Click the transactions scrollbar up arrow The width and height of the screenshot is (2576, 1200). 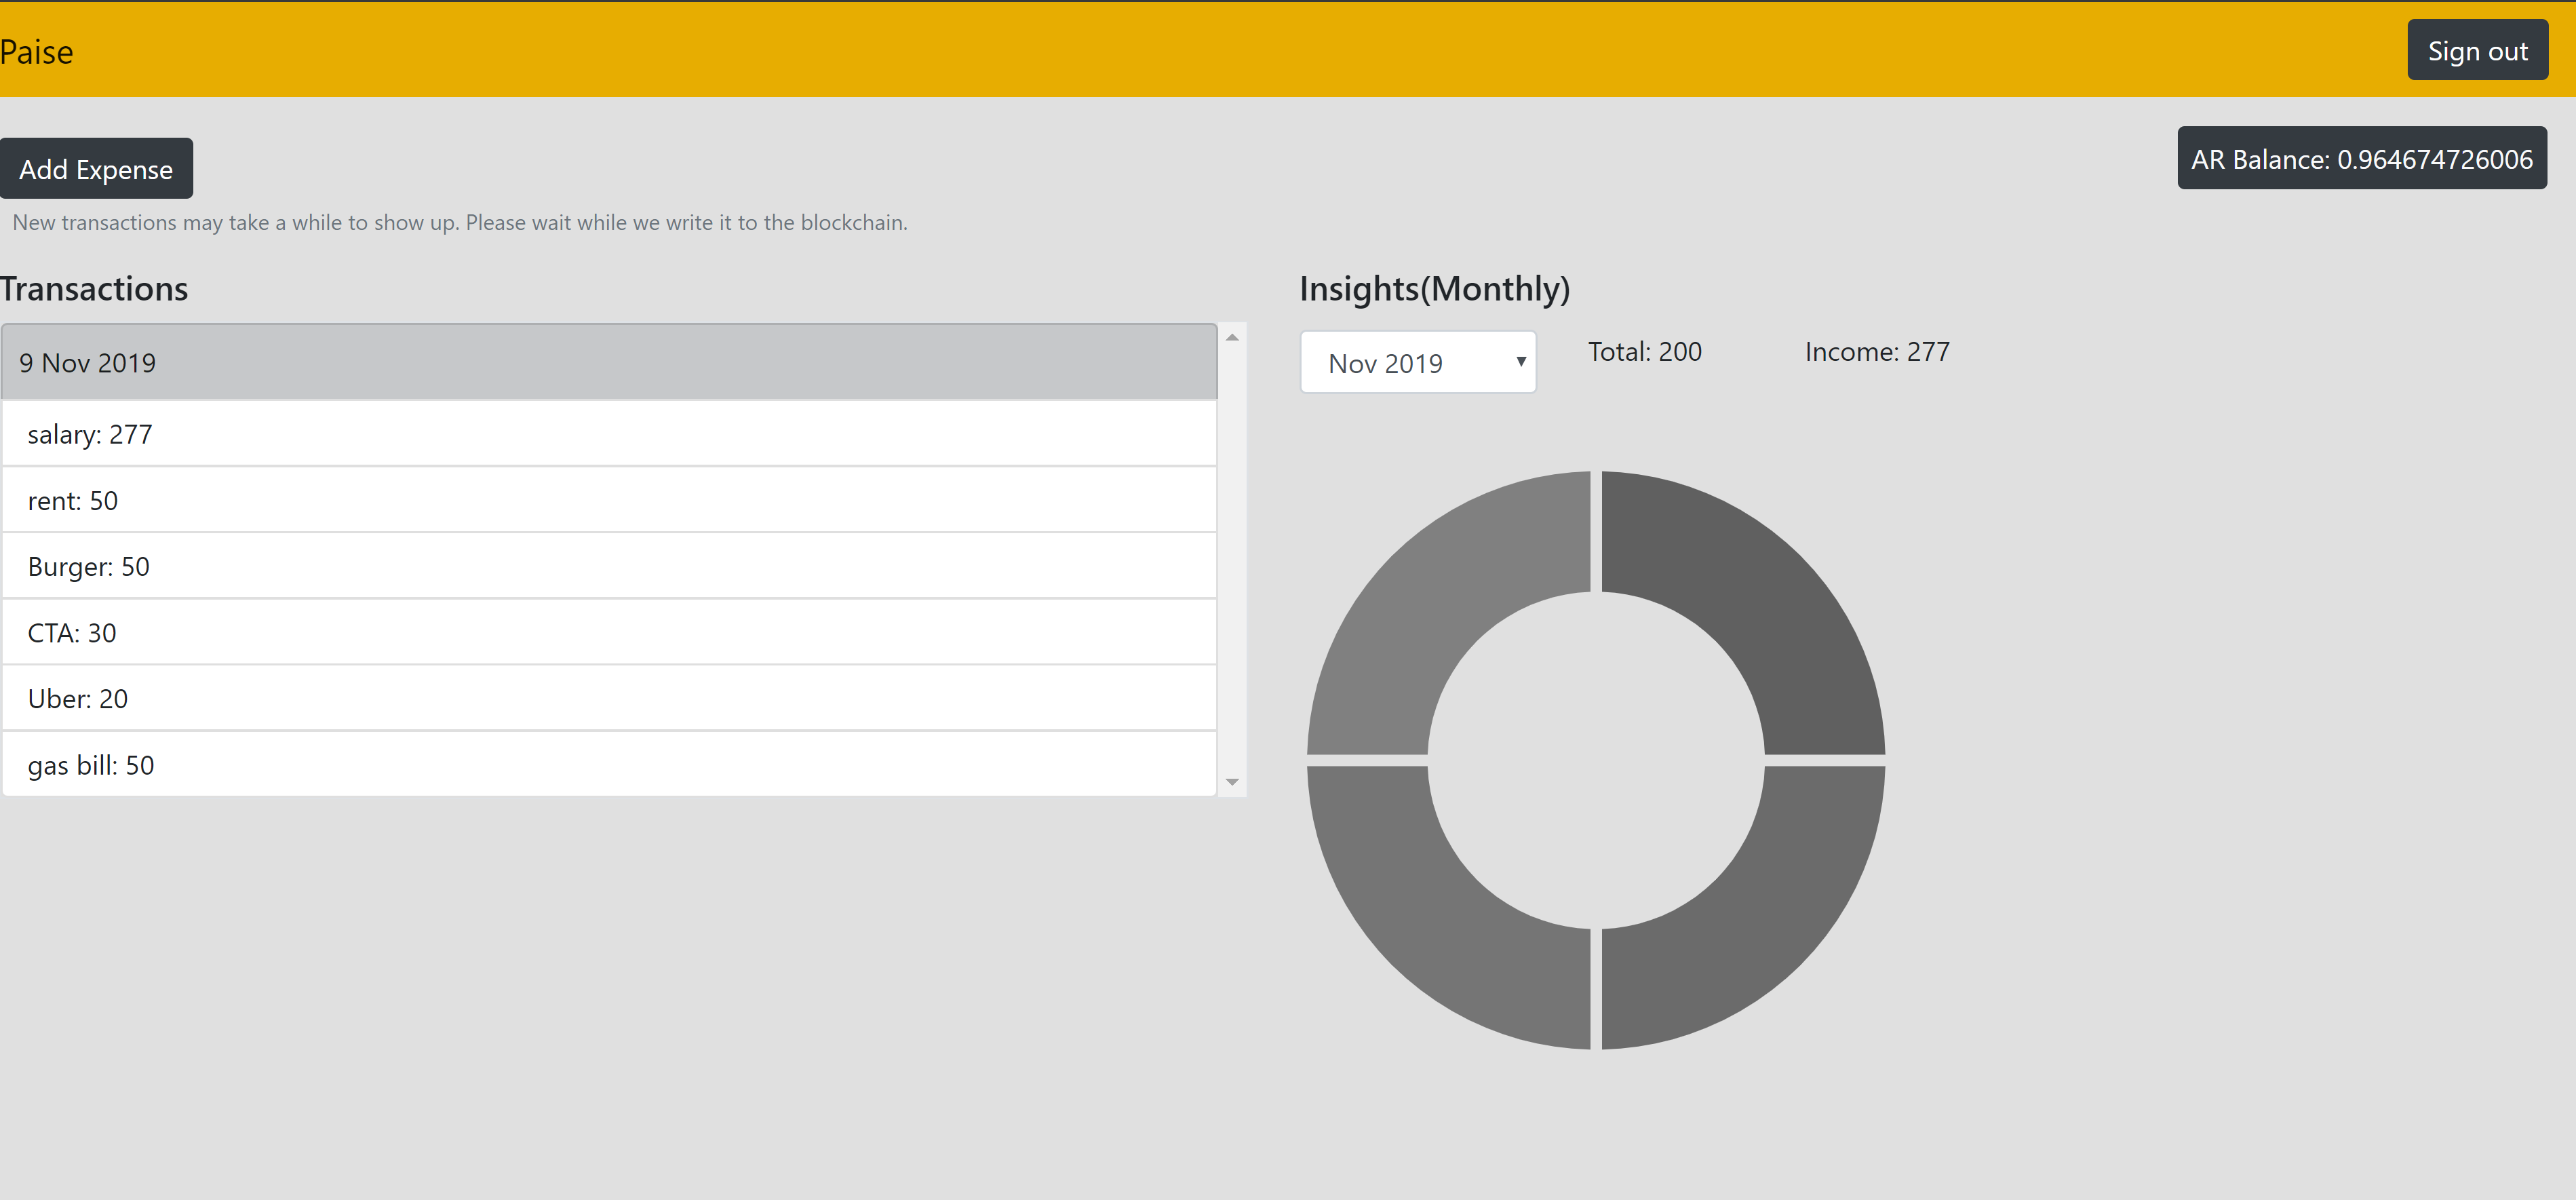tap(1232, 338)
